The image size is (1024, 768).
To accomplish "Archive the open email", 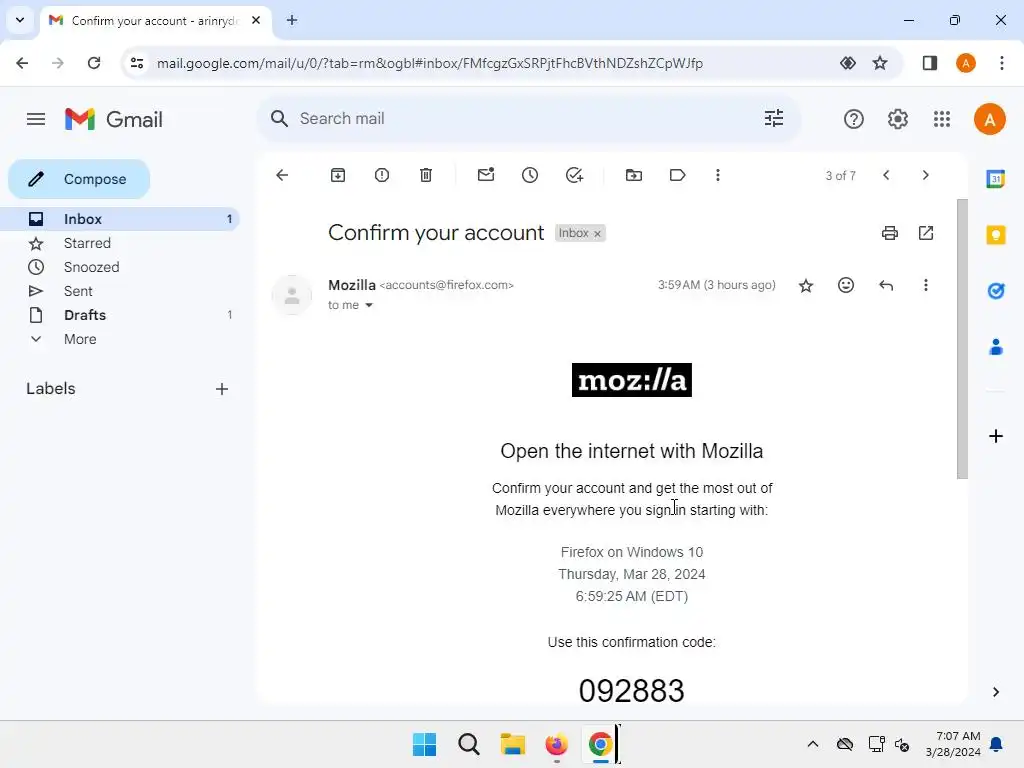I will (x=338, y=175).
